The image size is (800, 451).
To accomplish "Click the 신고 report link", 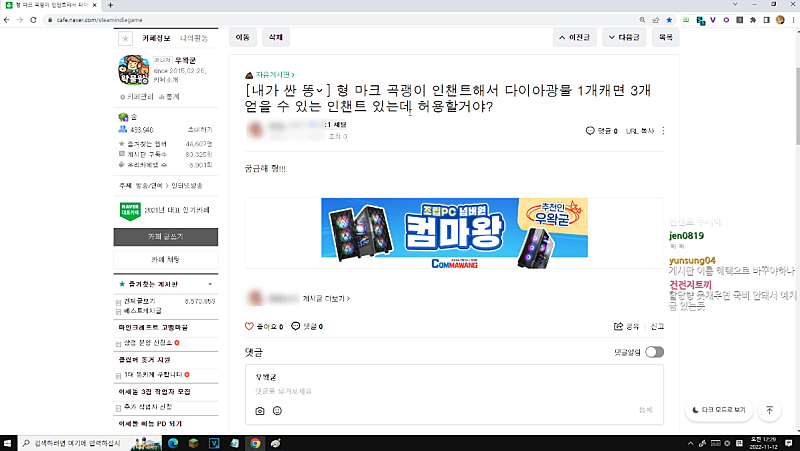I will tap(657, 326).
